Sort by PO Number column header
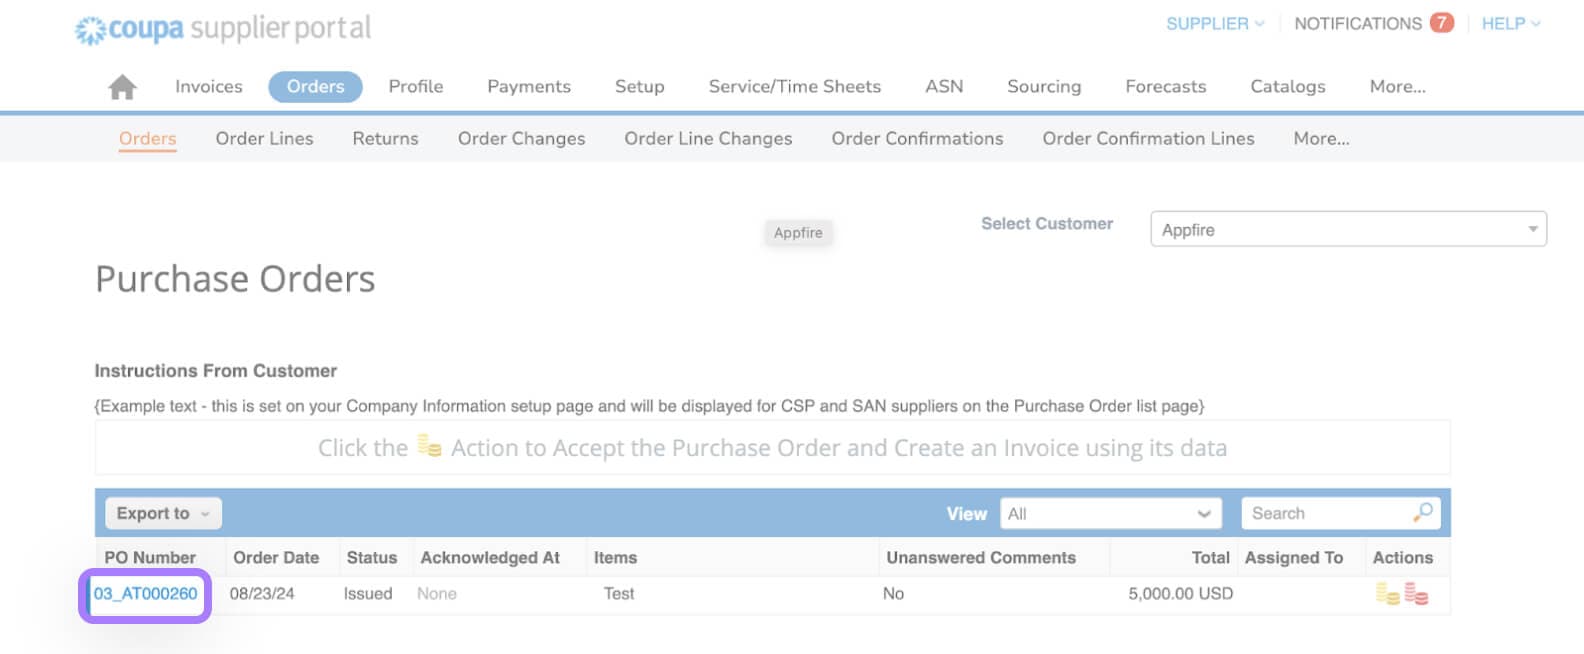Viewport: 1584px width, 654px height. [150, 558]
